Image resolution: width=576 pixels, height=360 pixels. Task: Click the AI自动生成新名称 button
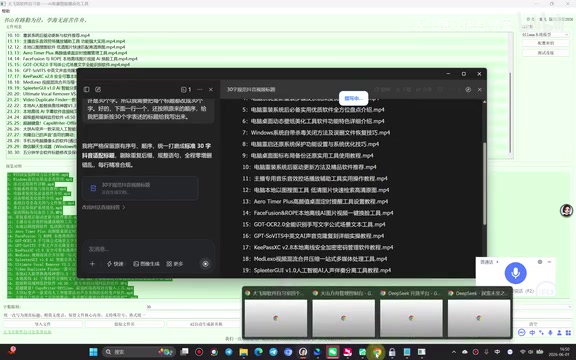tap(206, 324)
